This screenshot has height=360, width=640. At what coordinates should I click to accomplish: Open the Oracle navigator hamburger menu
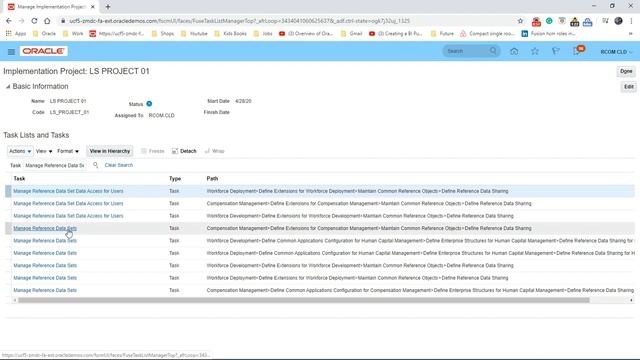coord(11,51)
